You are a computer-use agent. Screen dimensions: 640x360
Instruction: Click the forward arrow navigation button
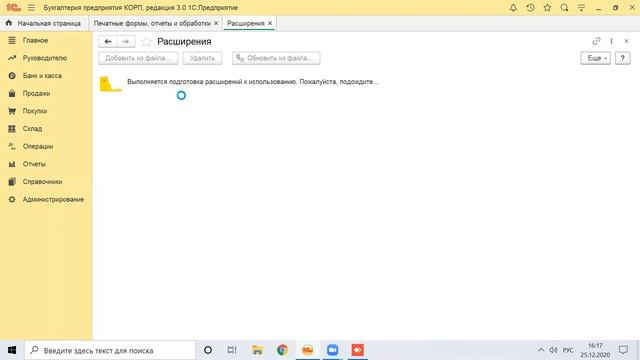tap(126, 42)
